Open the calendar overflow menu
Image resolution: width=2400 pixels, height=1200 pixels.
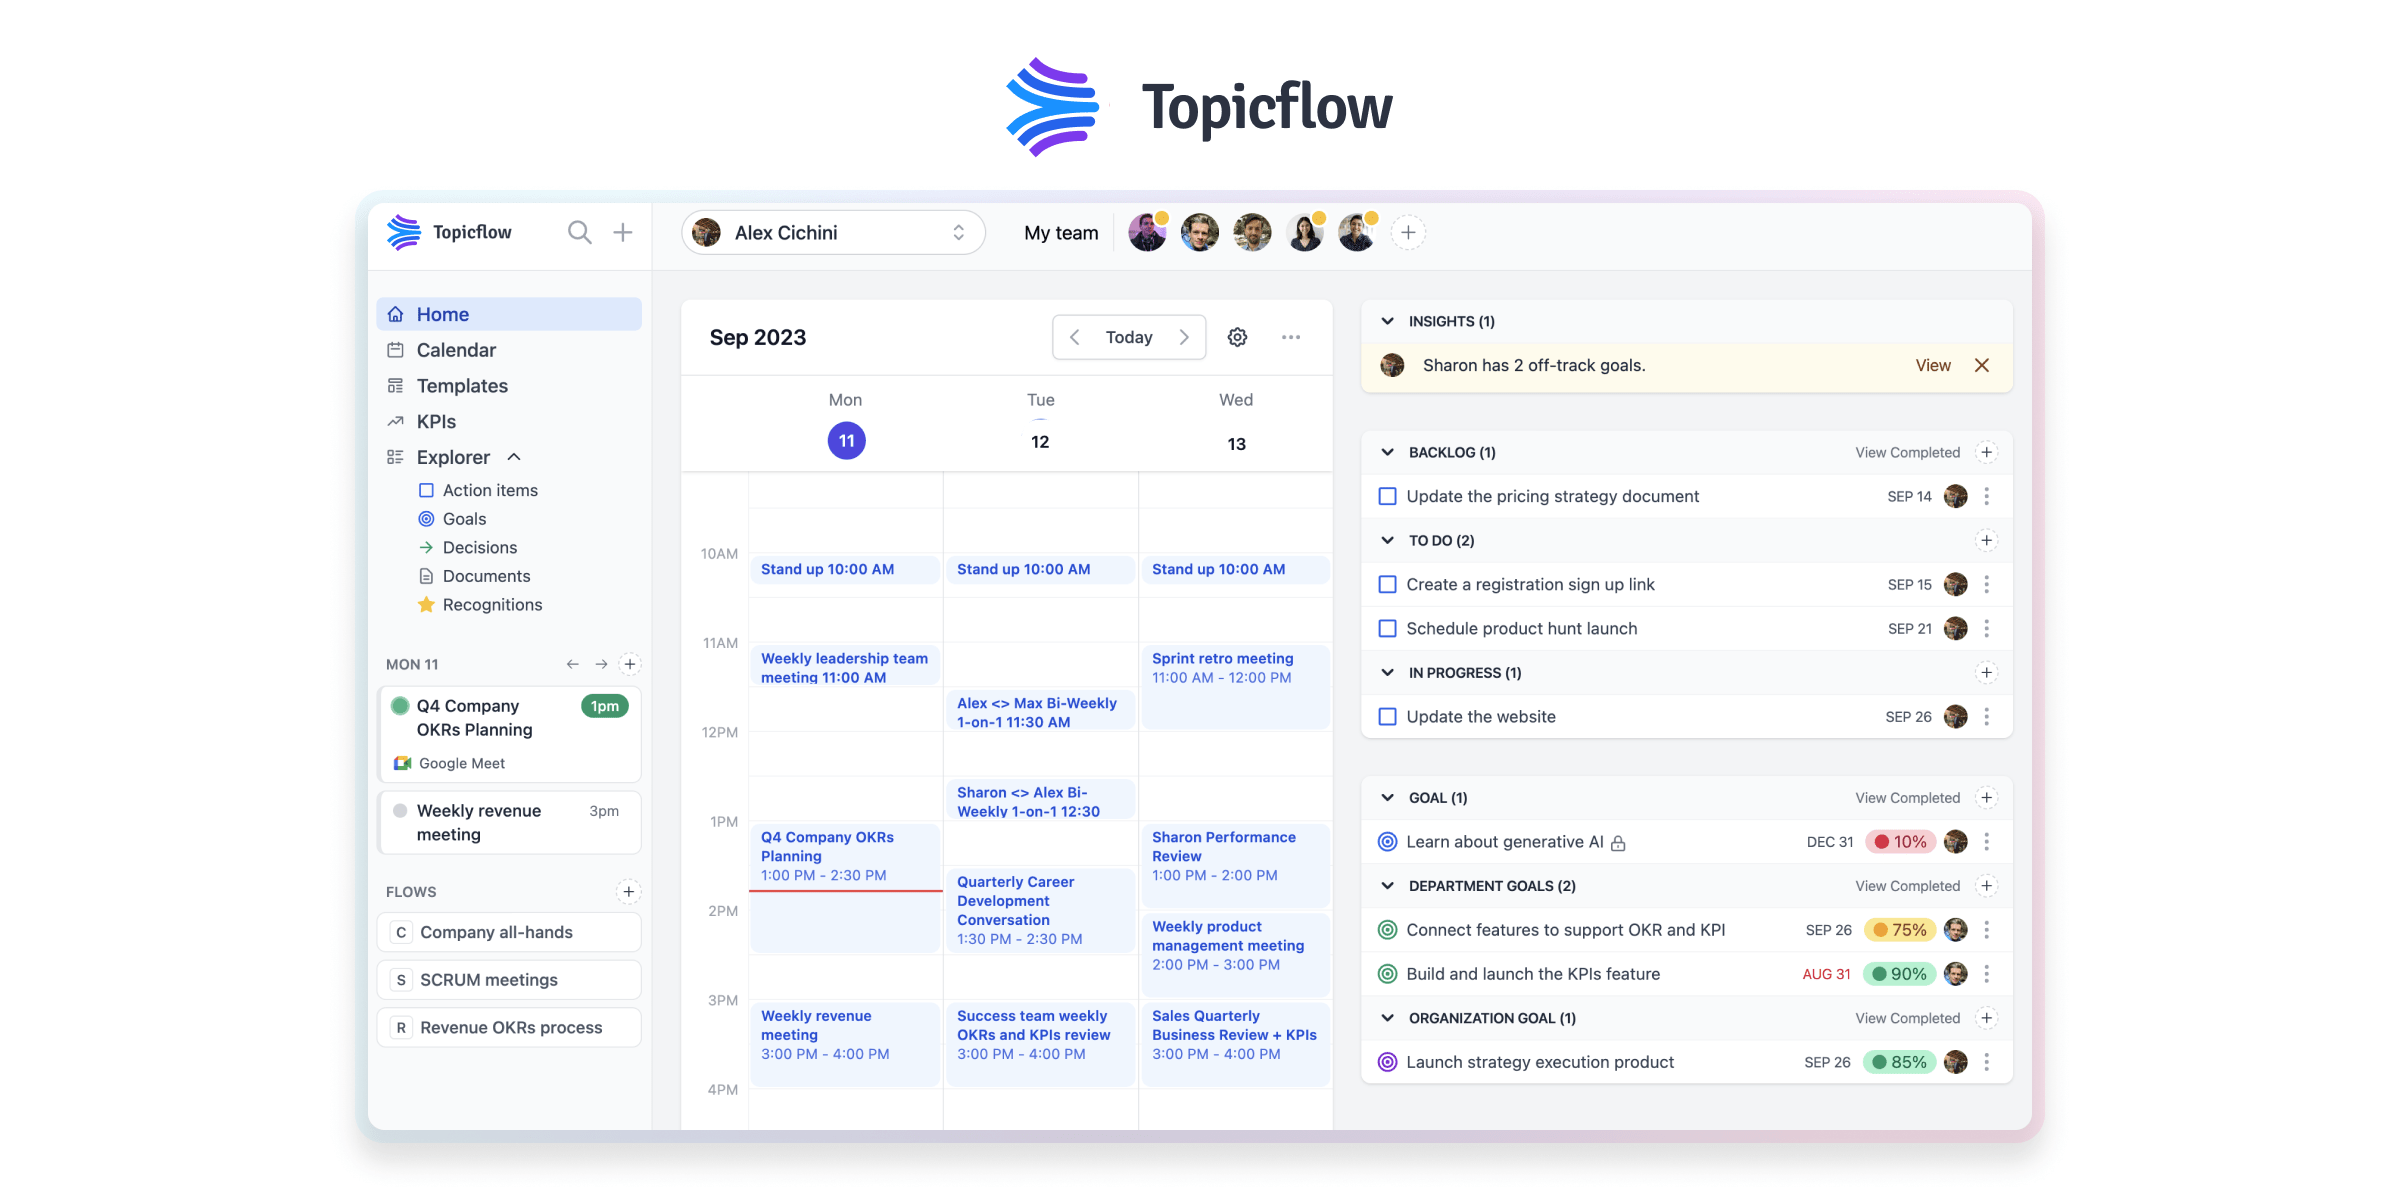click(x=1290, y=337)
